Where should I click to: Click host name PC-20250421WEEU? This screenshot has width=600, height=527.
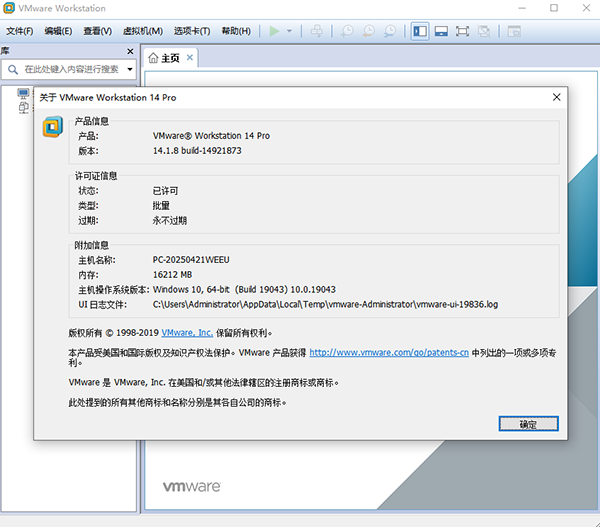point(191,260)
